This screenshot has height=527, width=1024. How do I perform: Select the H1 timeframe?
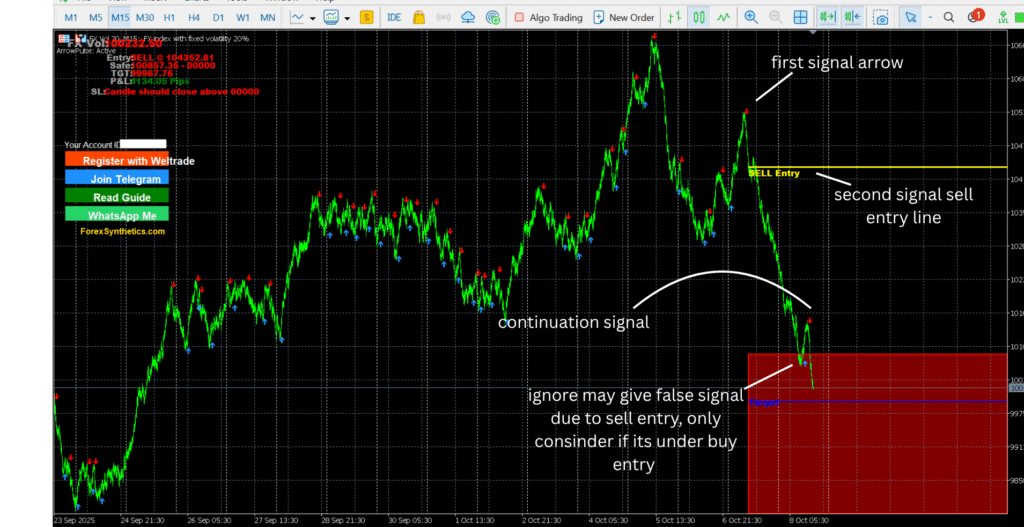tap(169, 17)
